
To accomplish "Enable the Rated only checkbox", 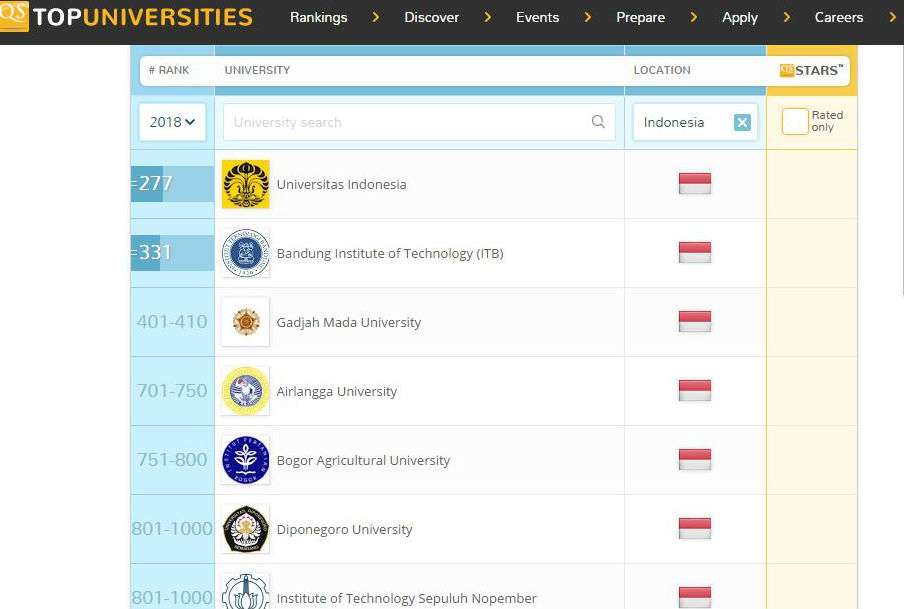I will [x=795, y=121].
